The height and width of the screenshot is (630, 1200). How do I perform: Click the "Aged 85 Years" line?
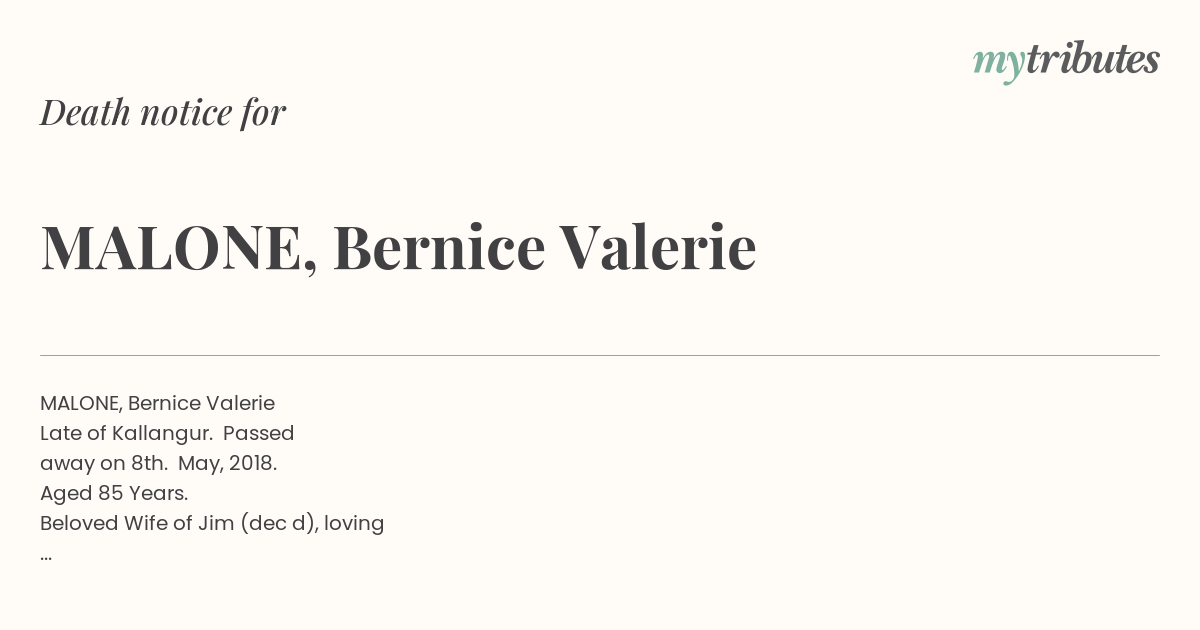pyautogui.click(x=114, y=494)
